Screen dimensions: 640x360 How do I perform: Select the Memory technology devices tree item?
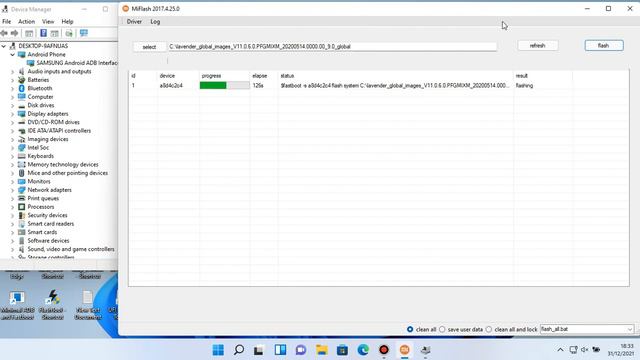(63, 164)
